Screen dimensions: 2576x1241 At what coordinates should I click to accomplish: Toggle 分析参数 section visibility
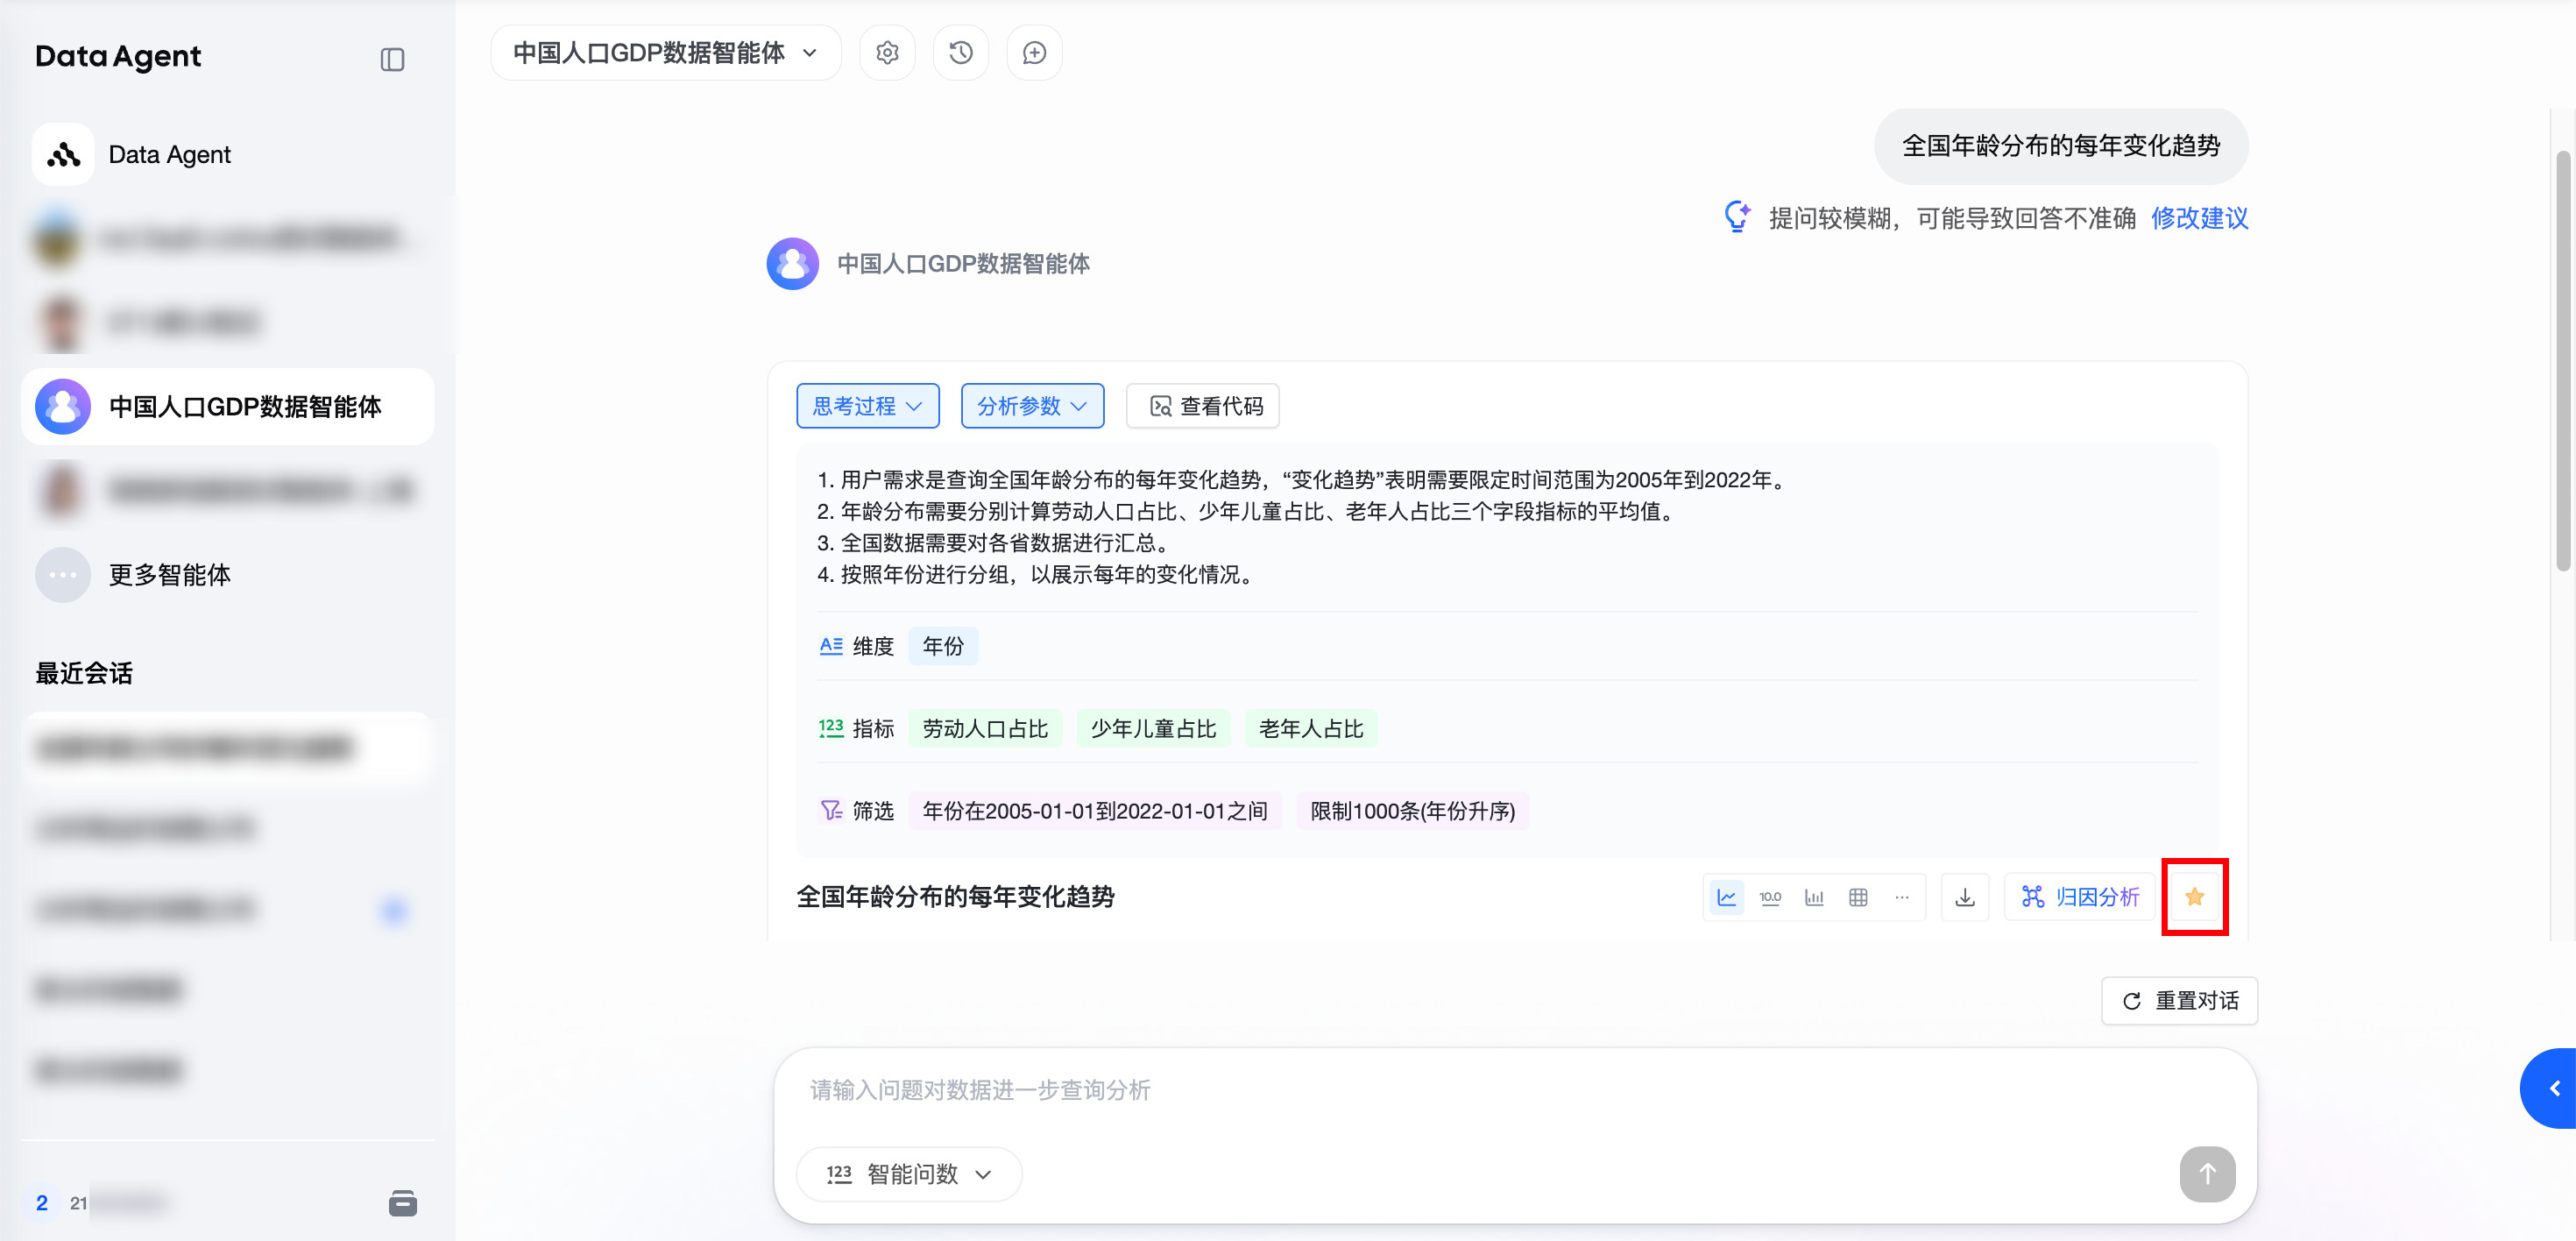click(x=1031, y=406)
